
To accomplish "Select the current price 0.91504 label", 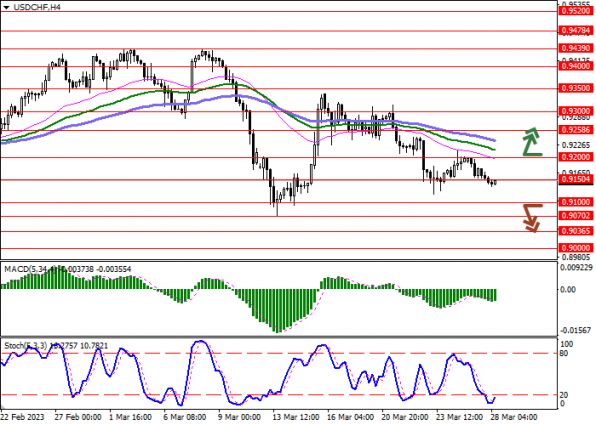I will coord(576,179).
